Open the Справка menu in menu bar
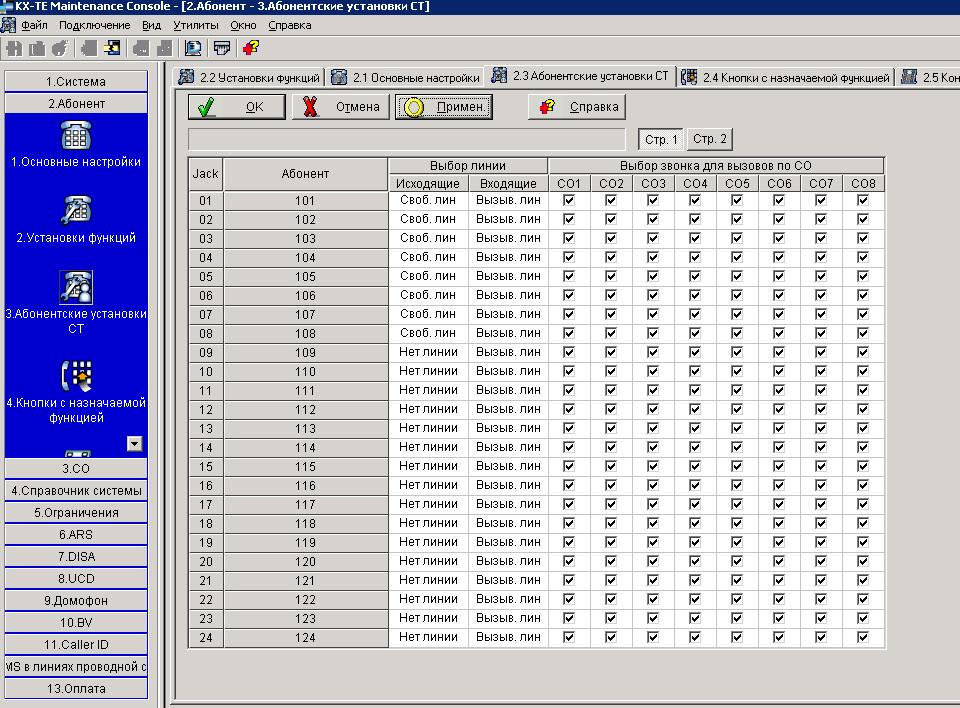Screen dimensions: 960x708 pos(290,25)
